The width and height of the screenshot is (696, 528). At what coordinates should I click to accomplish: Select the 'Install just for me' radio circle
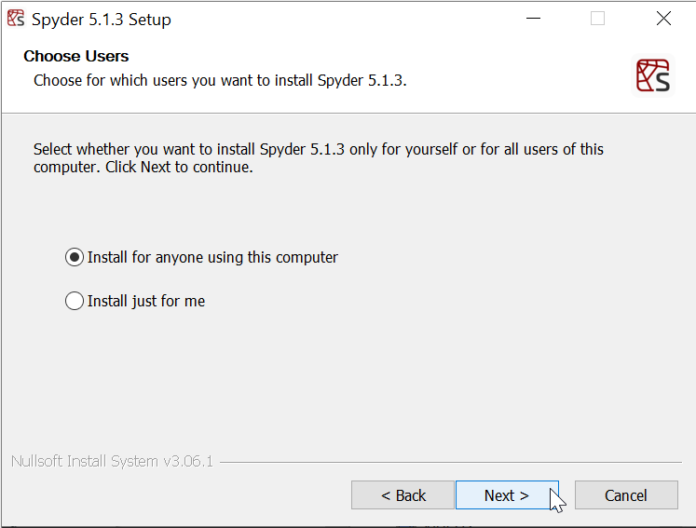[74, 301]
